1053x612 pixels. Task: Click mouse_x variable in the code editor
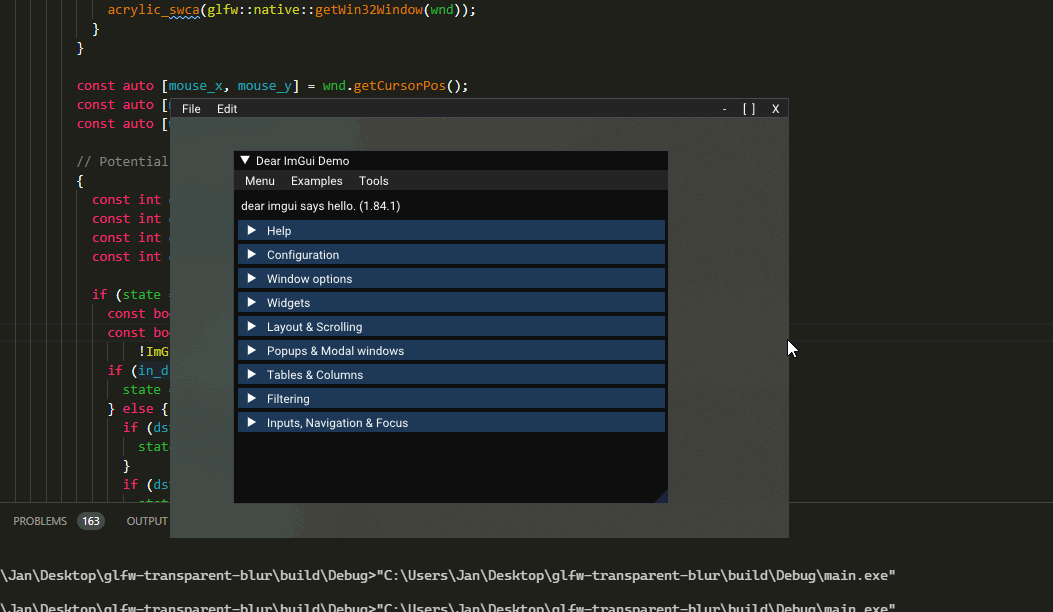point(195,86)
